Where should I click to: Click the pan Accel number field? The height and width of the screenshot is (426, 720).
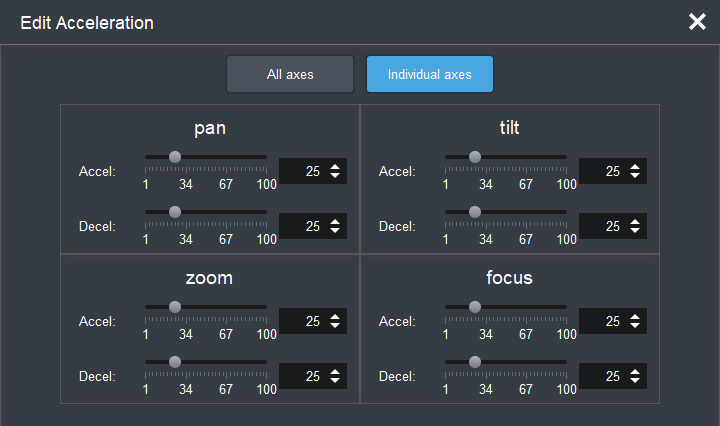pyautogui.click(x=301, y=172)
